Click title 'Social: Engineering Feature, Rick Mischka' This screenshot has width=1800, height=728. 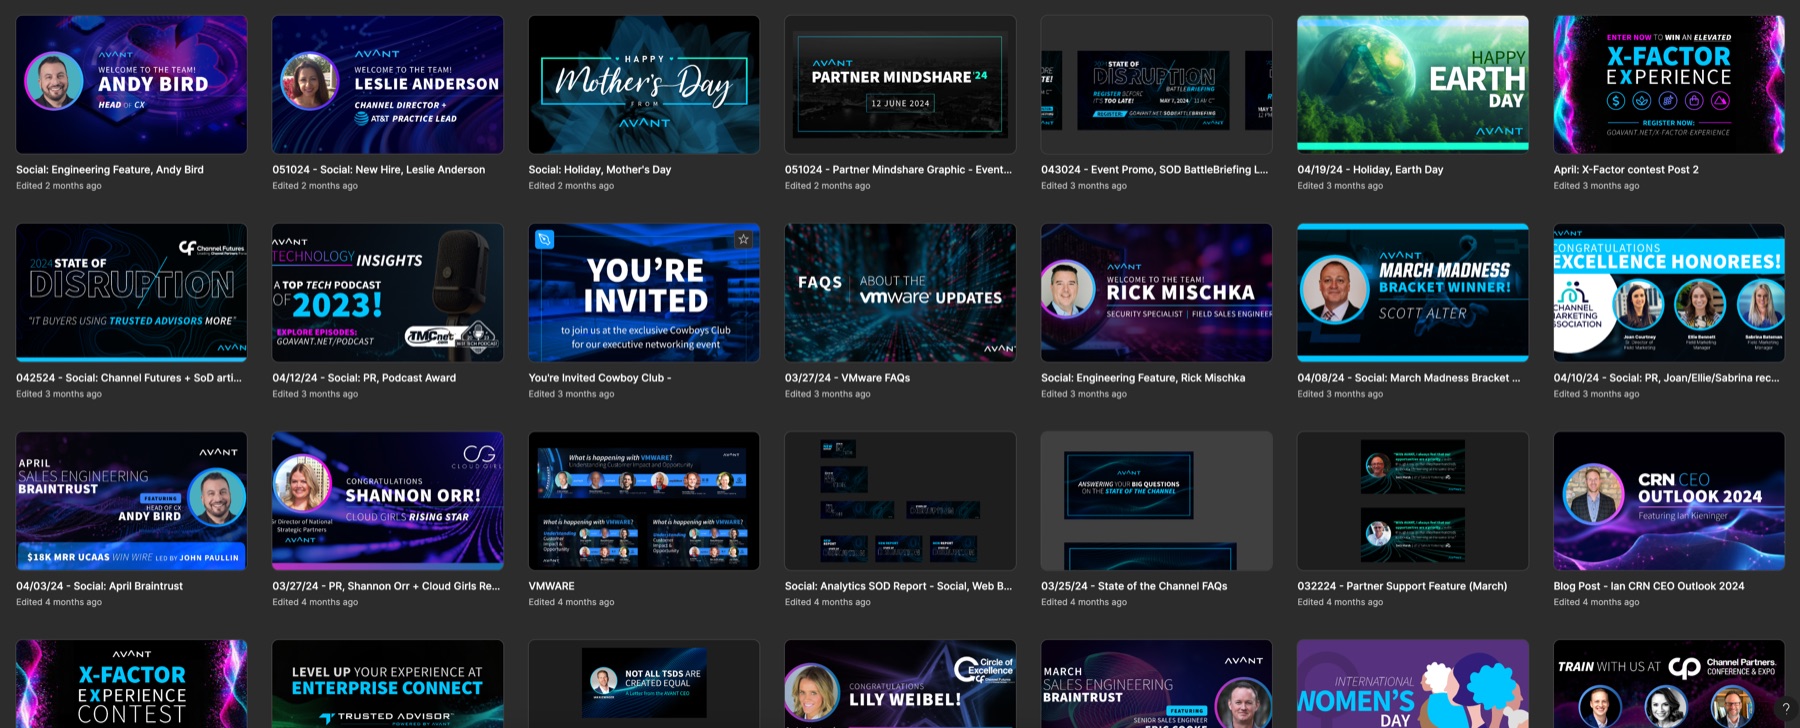1143,378
